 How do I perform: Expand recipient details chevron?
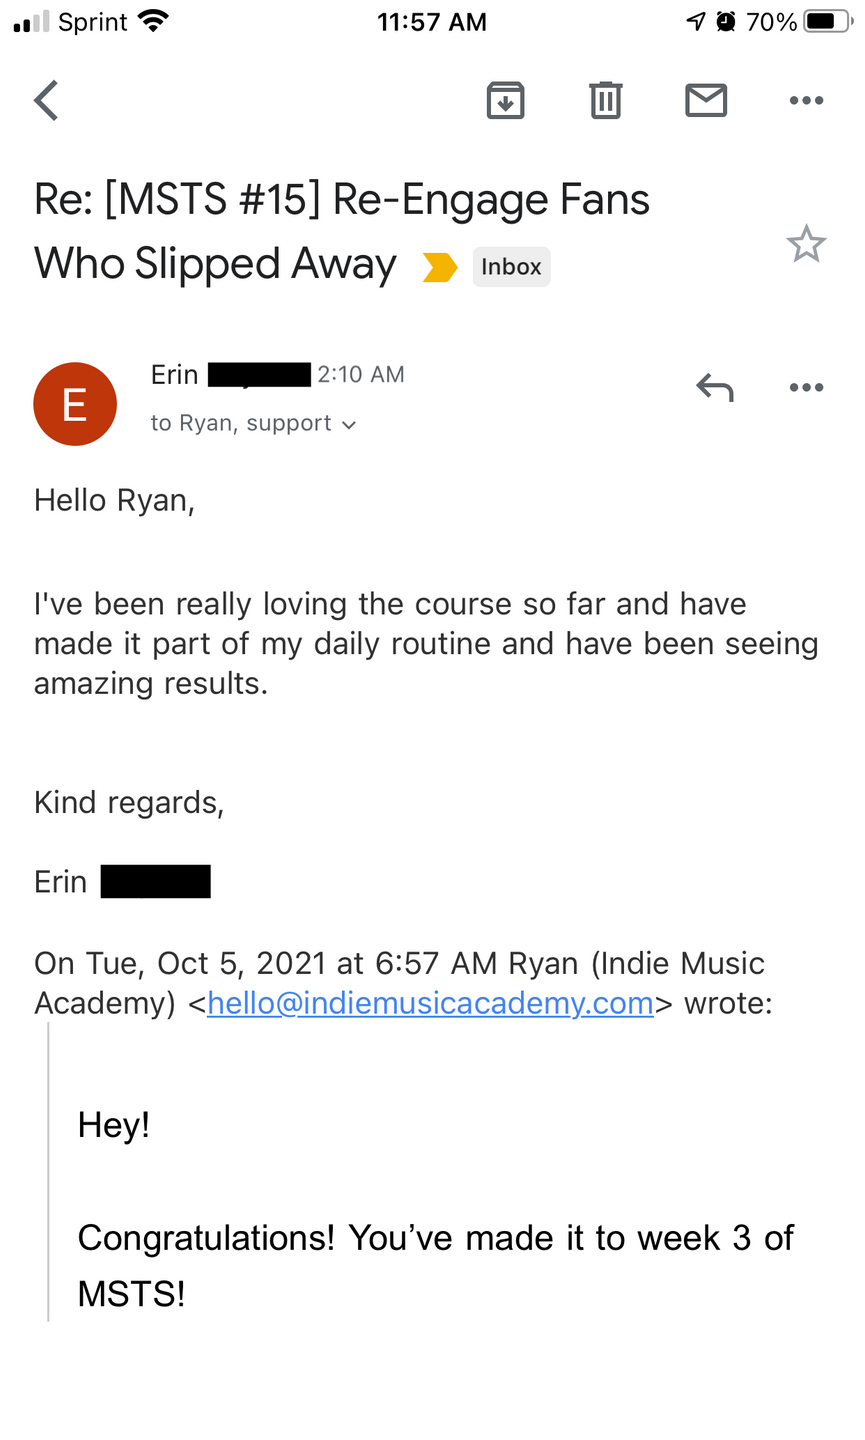pos(349,425)
